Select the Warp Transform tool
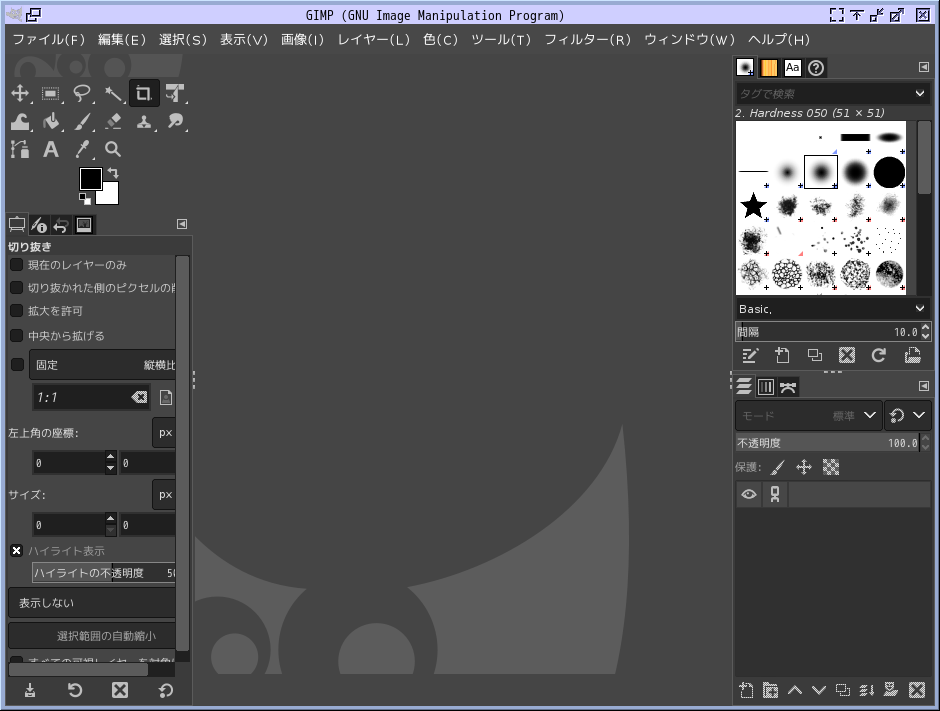Viewport: 940px width, 711px height. tap(20, 122)
